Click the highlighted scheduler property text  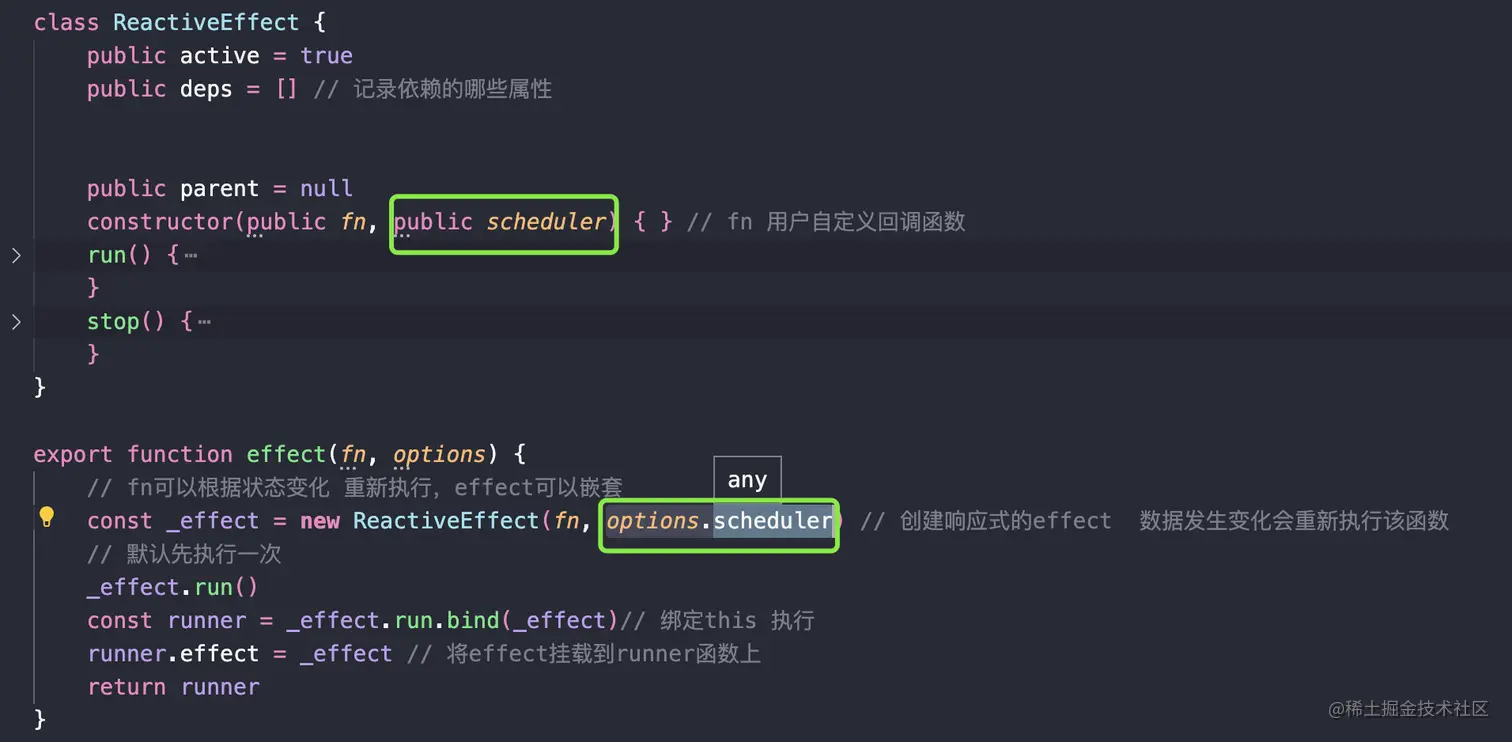click(772, 521)
